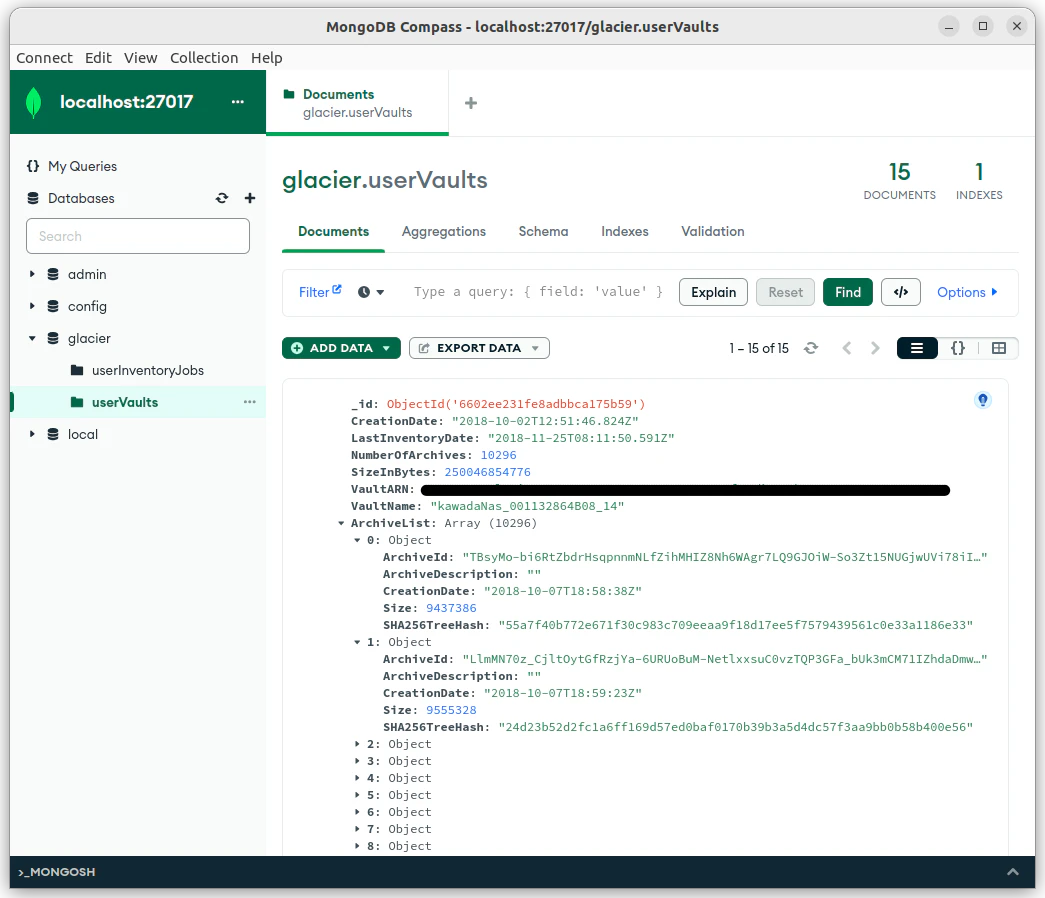Open the Edit menu
Image resolution: width=1045 pixels, height=898 pixels.
tap(98, 58)
